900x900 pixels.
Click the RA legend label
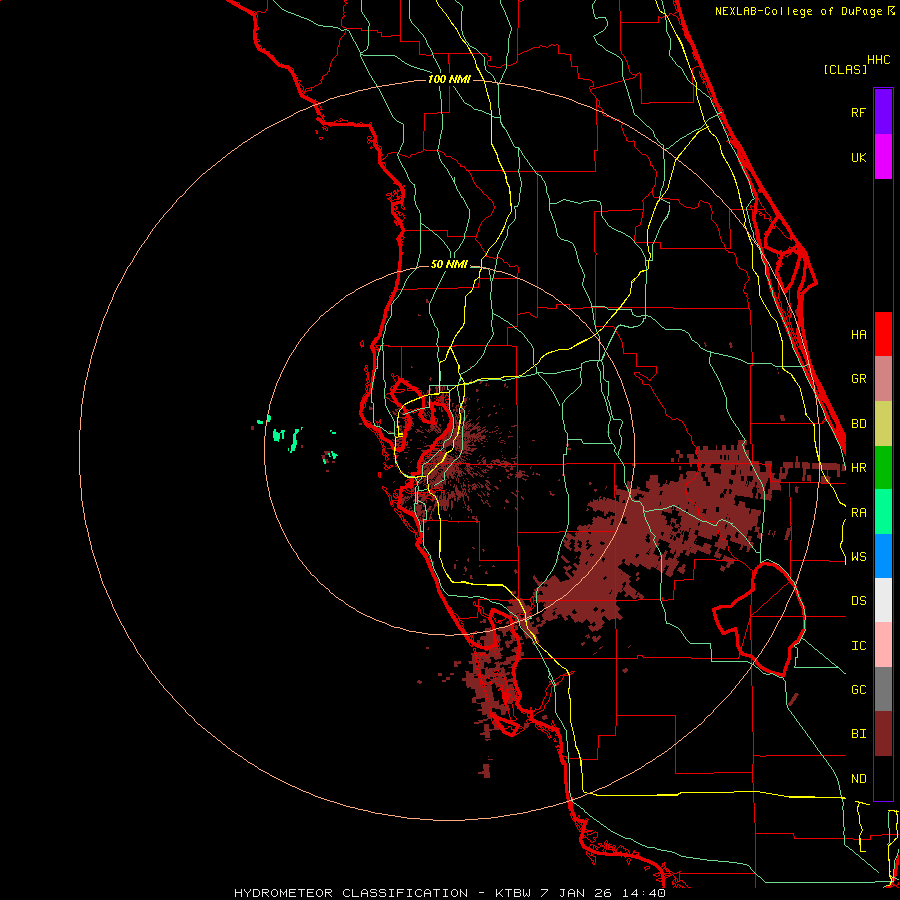(858, 513)
